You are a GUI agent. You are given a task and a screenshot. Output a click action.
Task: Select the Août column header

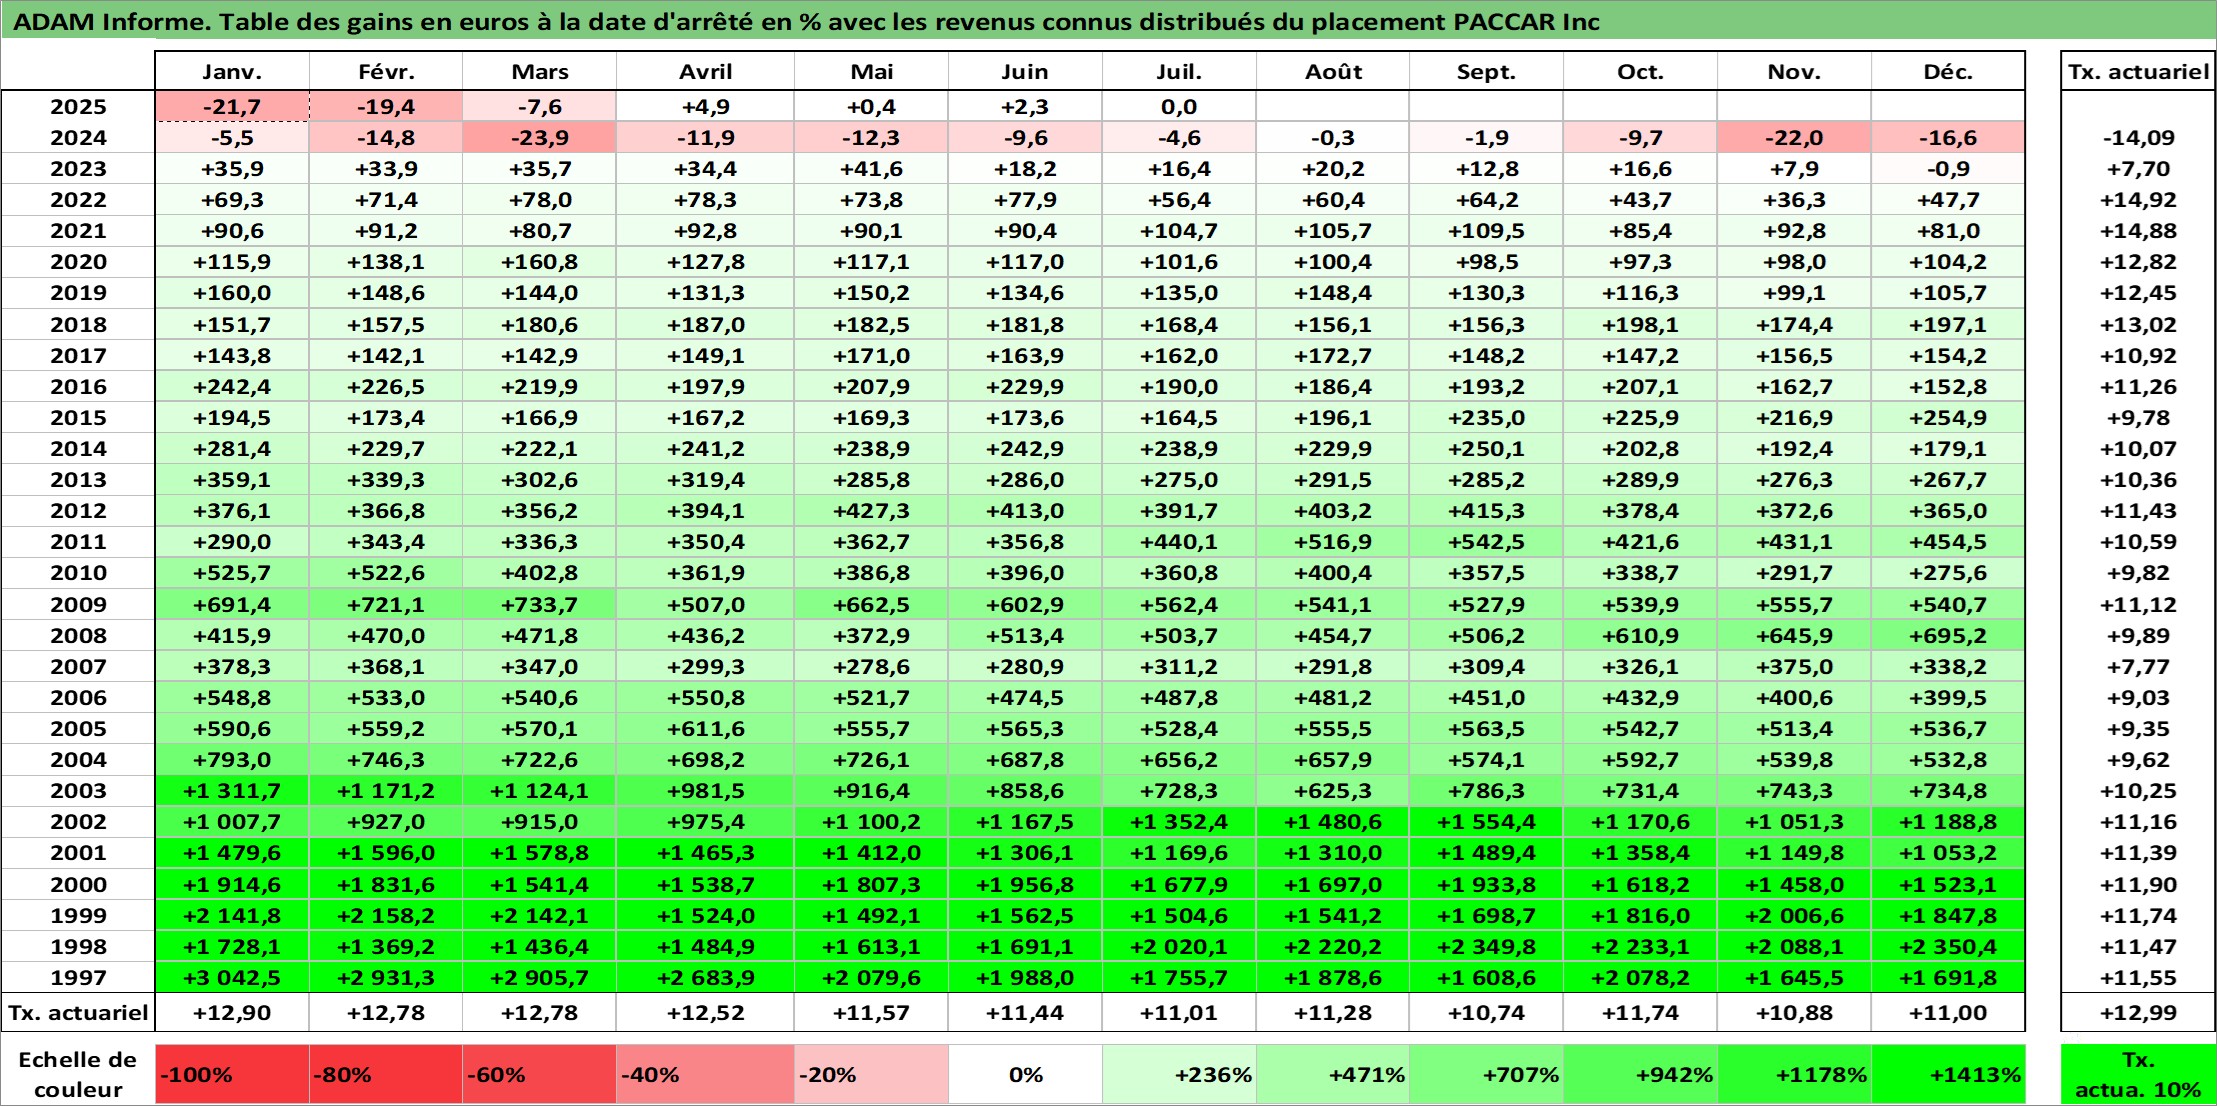click(x=1333, y=71)
